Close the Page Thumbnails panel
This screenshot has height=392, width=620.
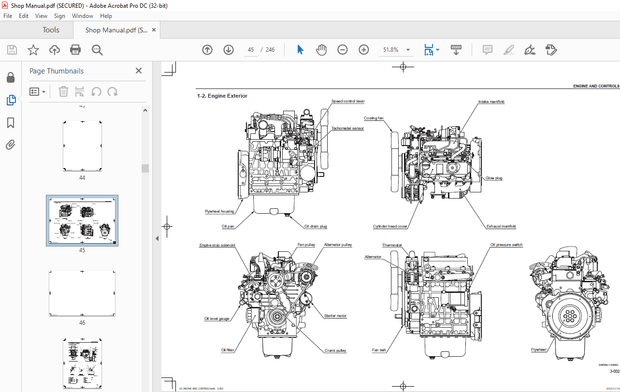[x=138, y=70]
